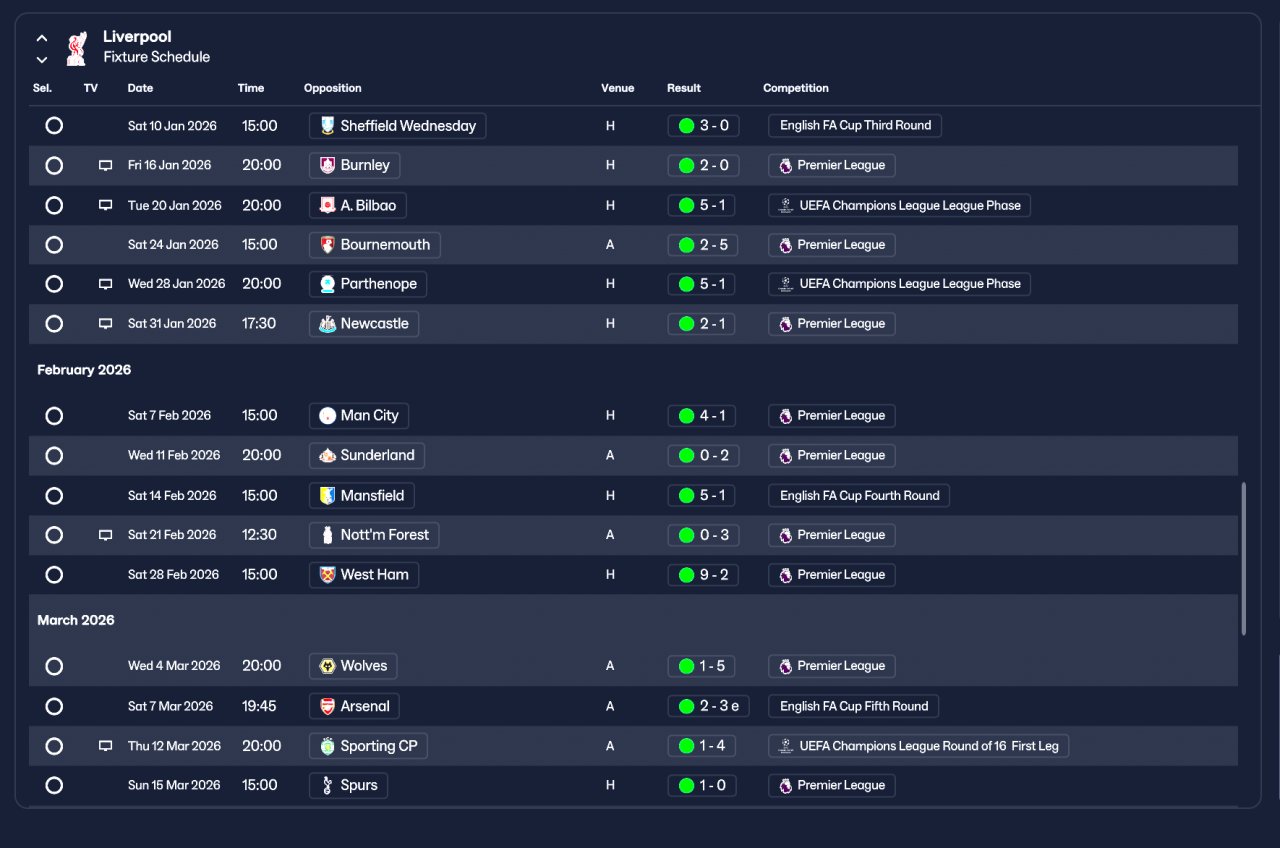Click the TV icon for Sporting CP fixture
The height and width of the screenshot is (848, 1280).
tap(105, 746)
